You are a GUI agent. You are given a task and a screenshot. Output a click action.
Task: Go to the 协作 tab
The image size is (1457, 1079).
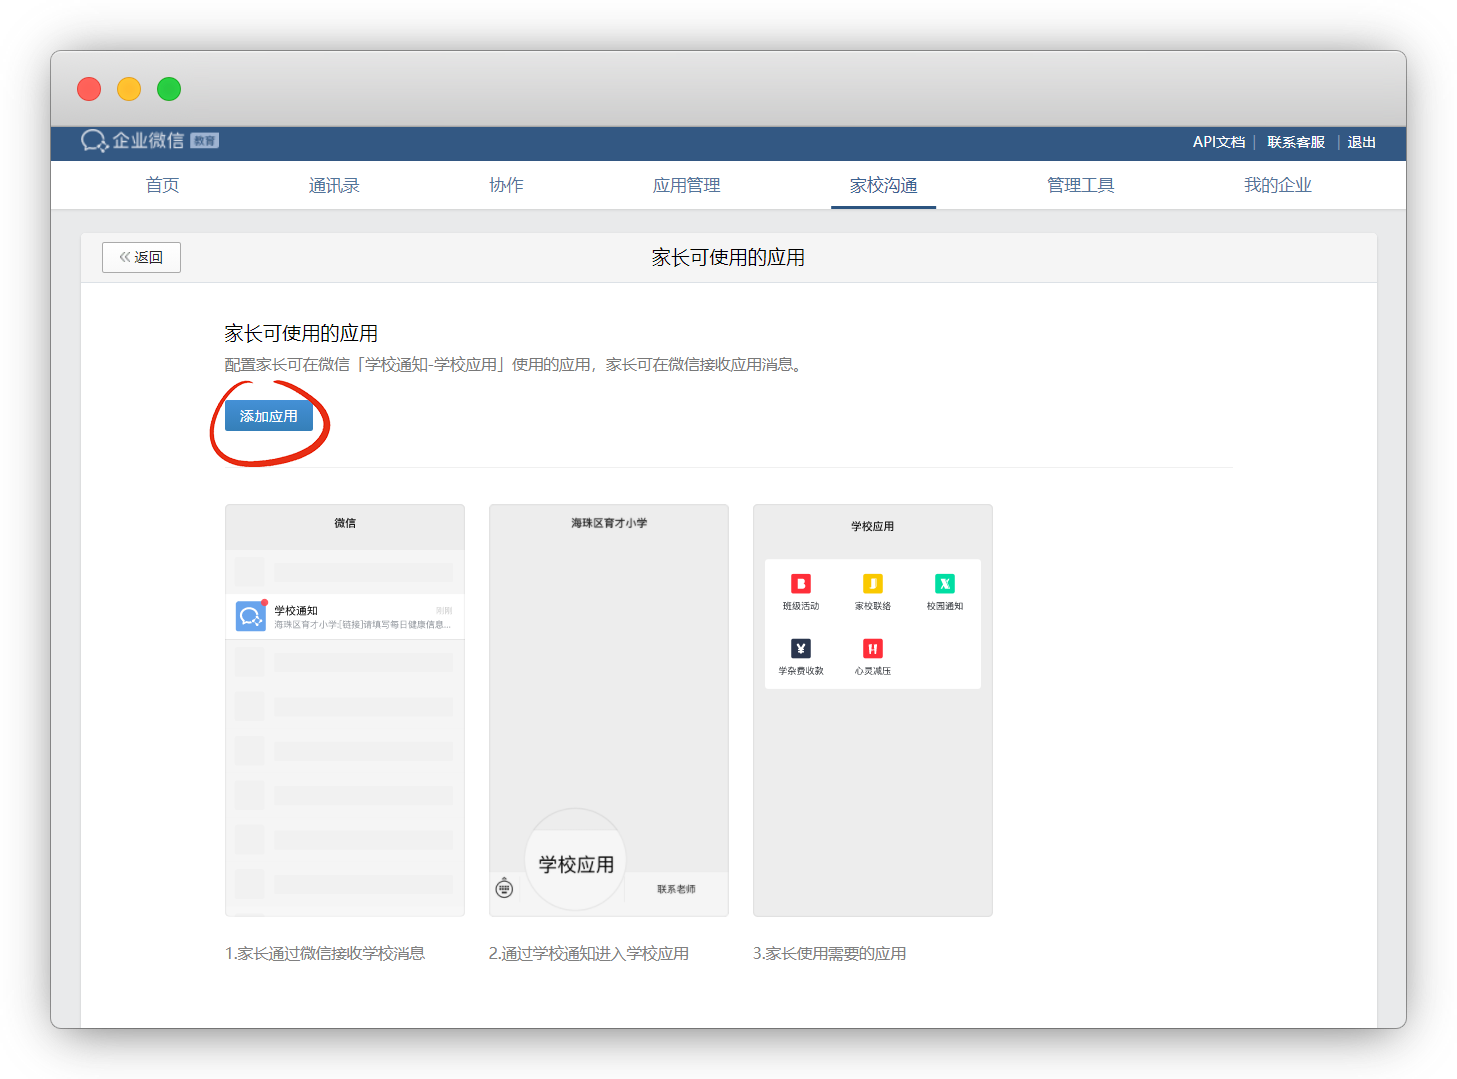[x=506, y=185]
